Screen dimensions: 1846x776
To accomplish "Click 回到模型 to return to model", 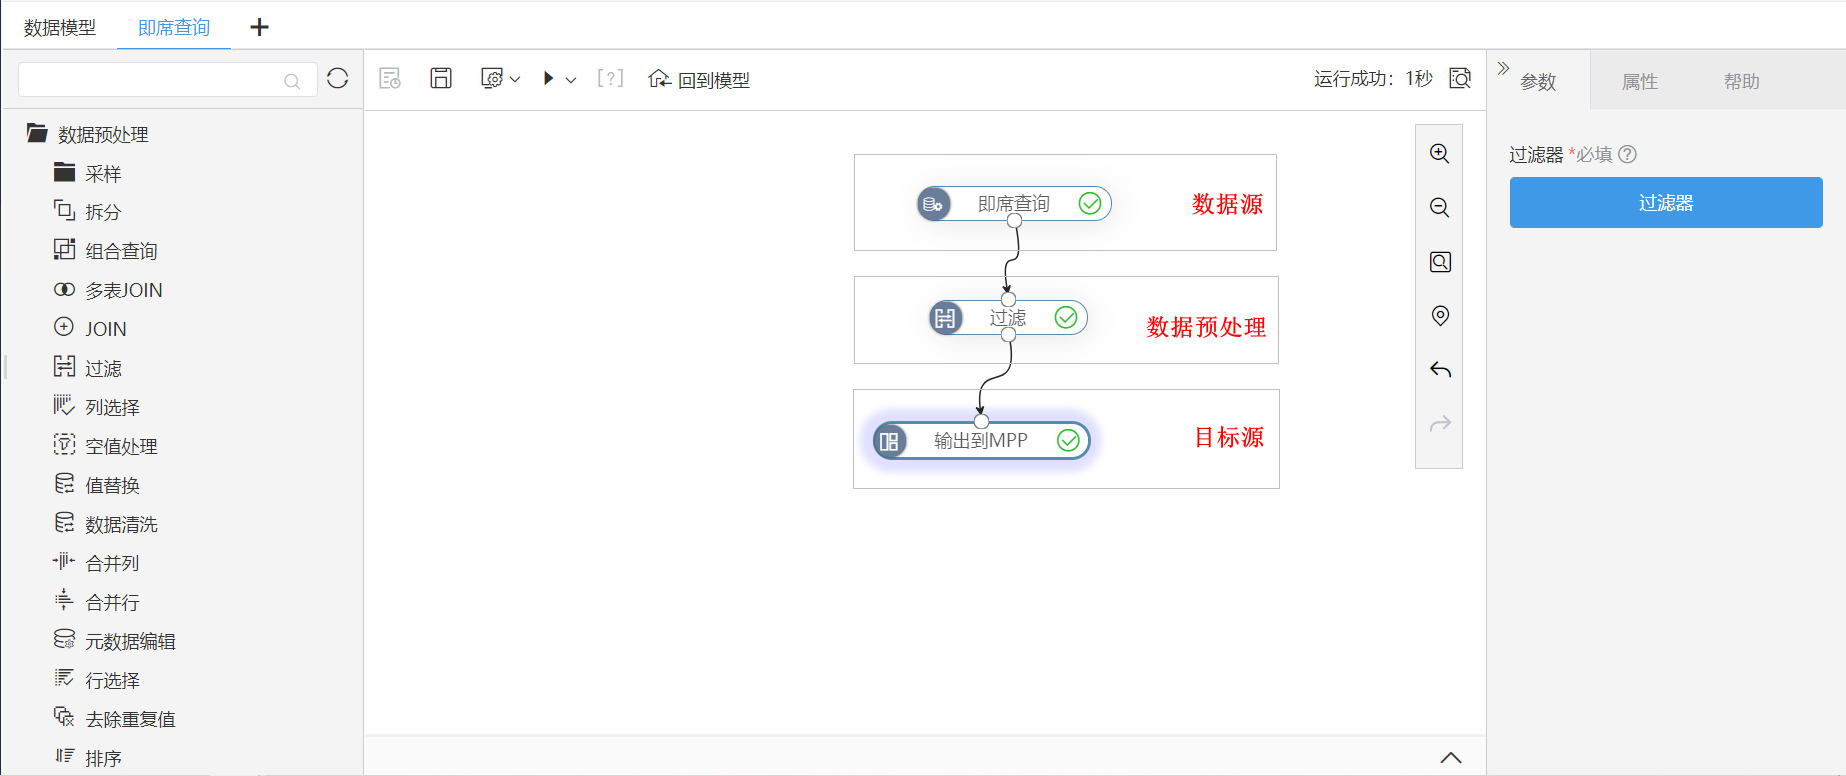I will (699, 79).
